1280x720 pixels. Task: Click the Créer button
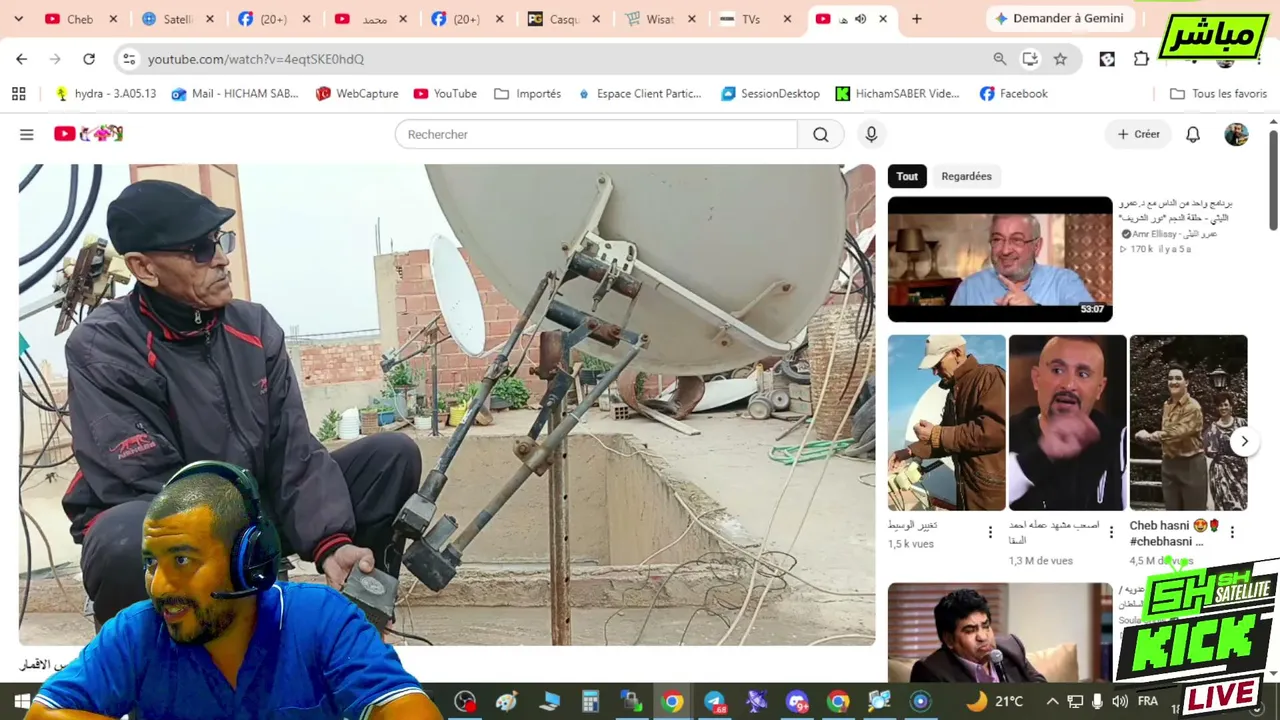tap(1138, 134)
